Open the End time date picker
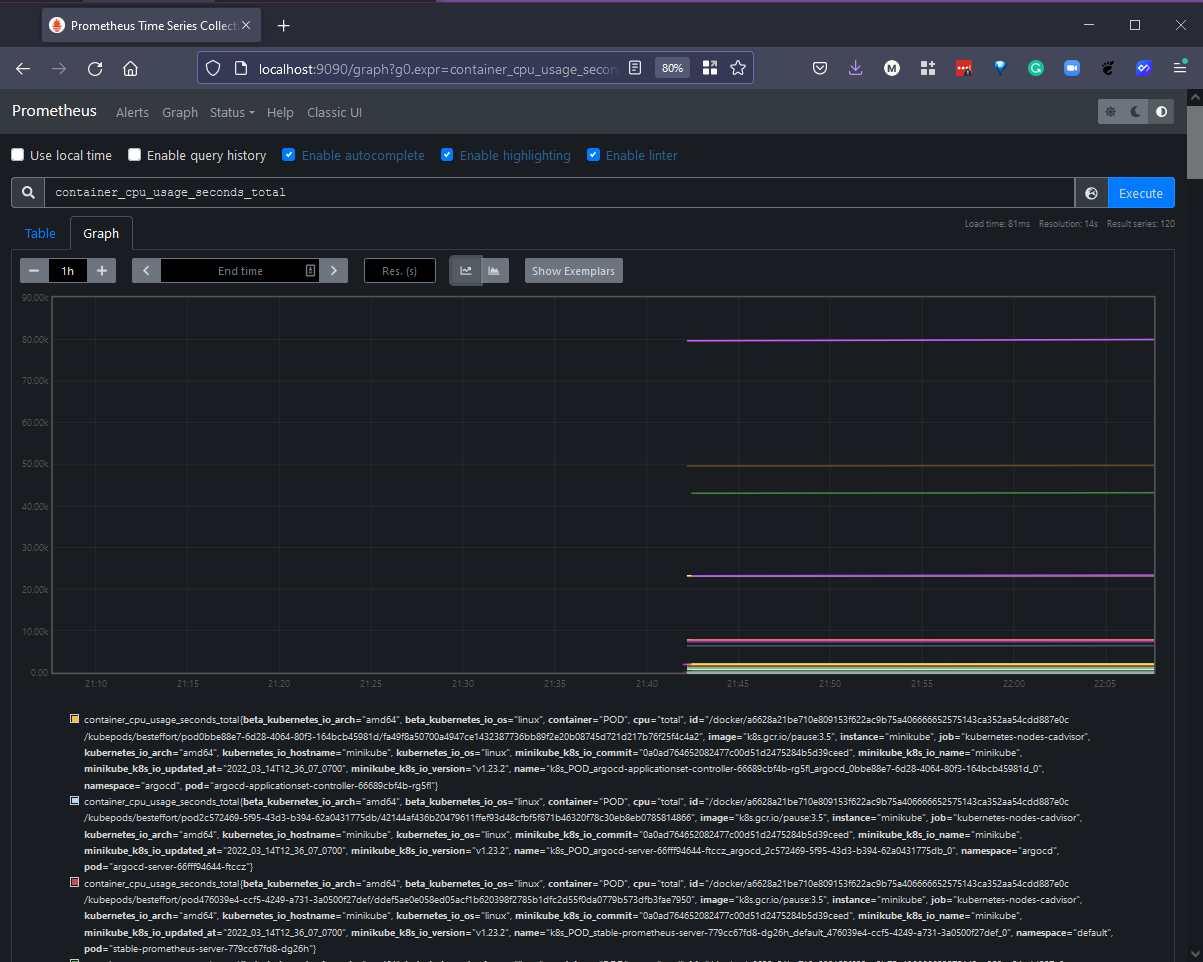 [x=240, y=271]
